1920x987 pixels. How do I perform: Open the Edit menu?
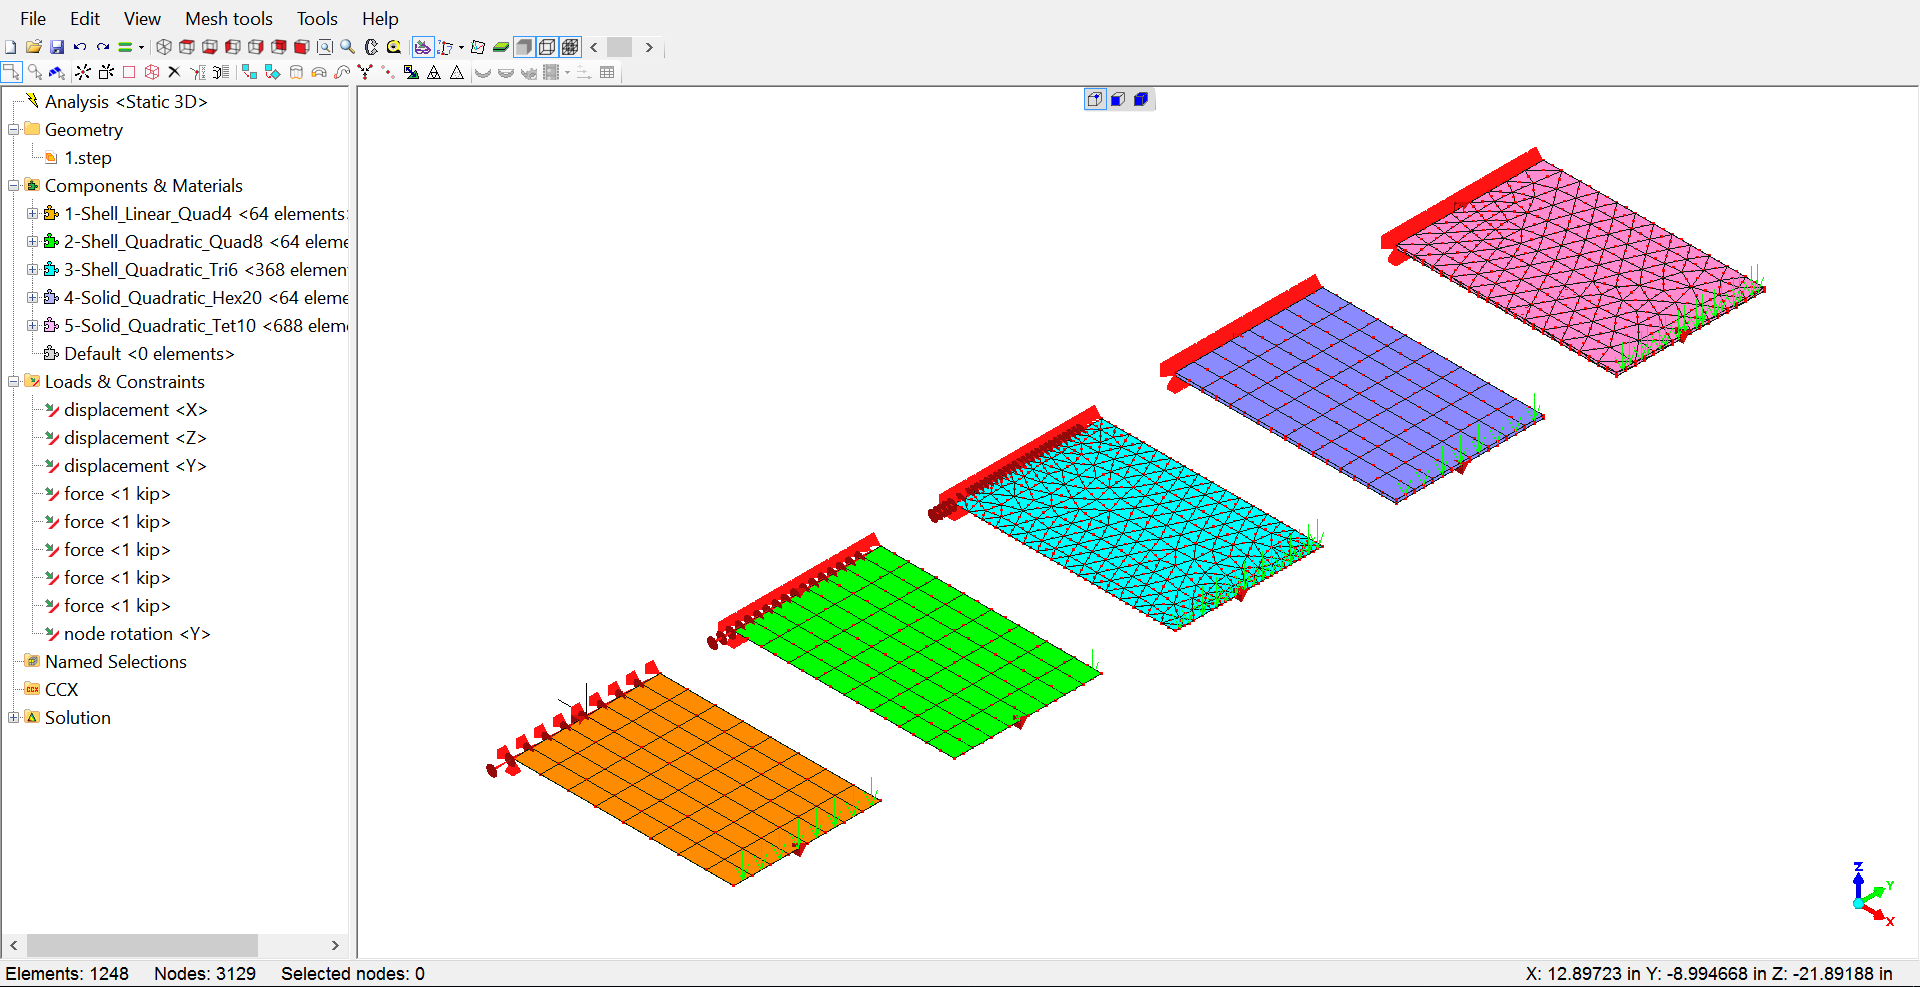85,18
